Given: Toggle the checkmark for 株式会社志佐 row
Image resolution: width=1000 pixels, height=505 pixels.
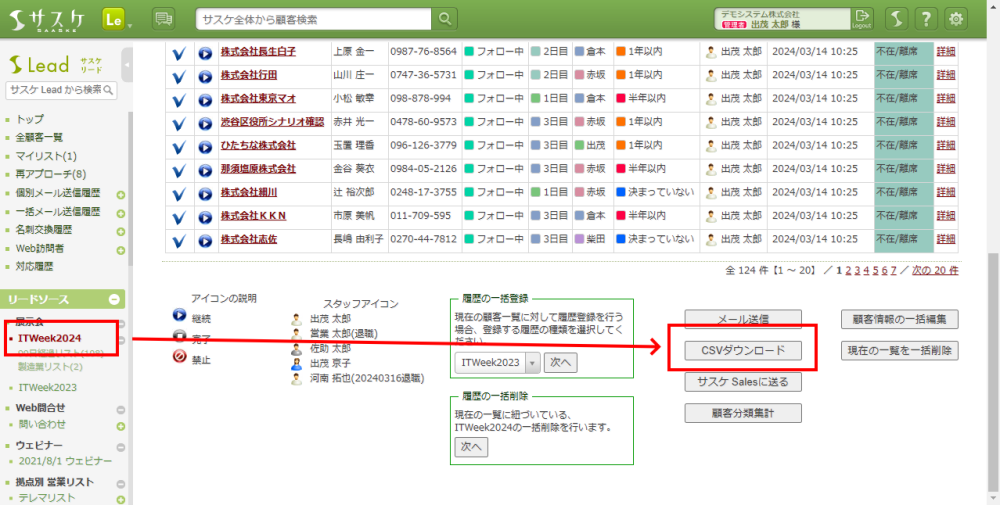Looking at the screenshot, I should [180, 240].
